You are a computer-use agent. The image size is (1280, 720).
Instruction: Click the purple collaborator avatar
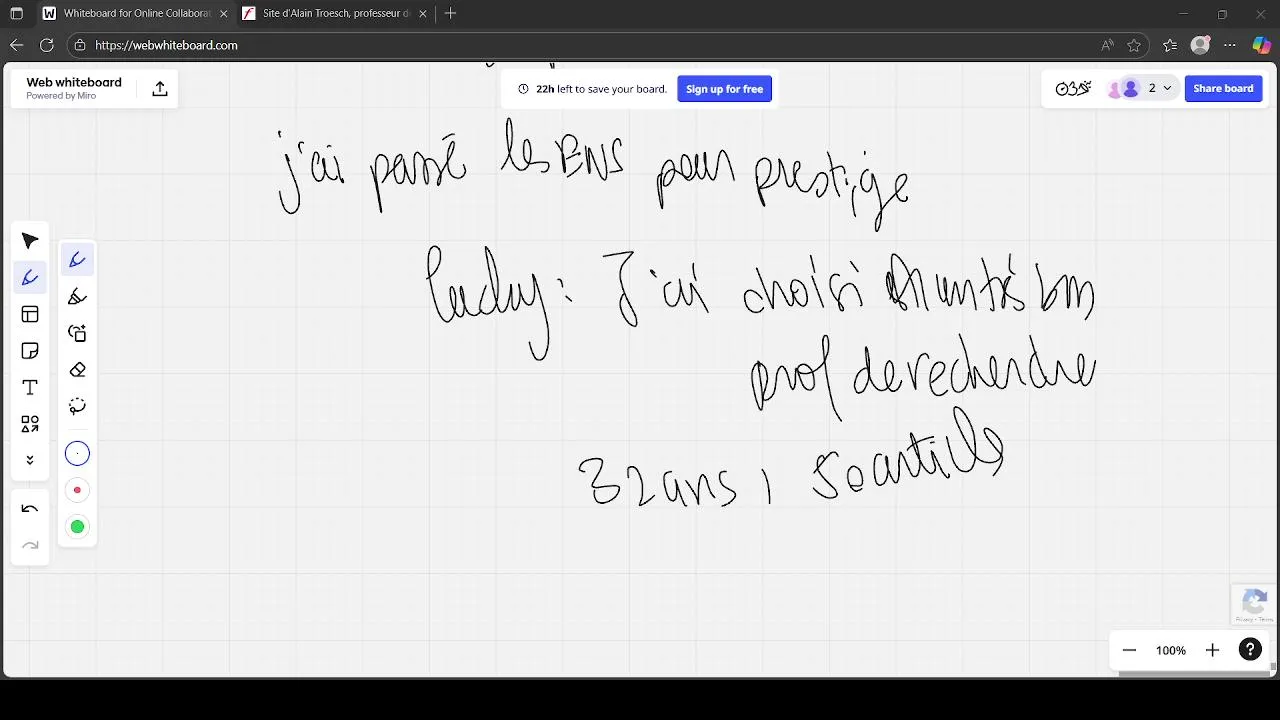tap(1131, 88)
